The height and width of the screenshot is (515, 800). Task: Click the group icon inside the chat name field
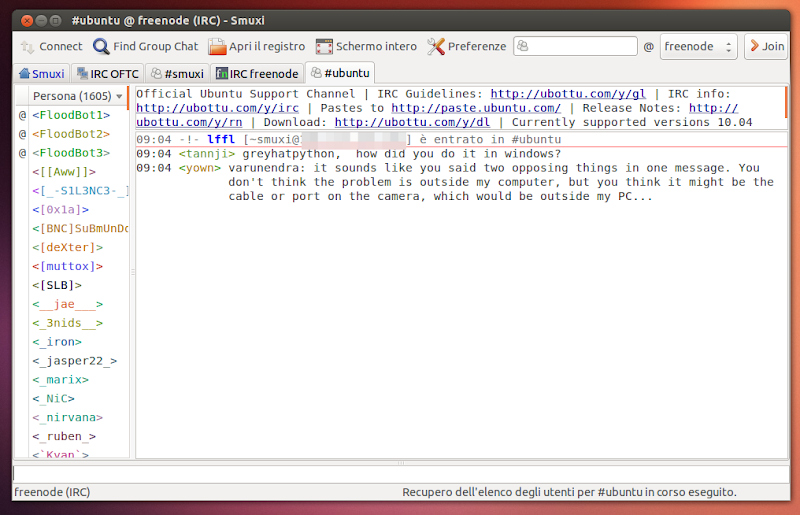point(522,46)
